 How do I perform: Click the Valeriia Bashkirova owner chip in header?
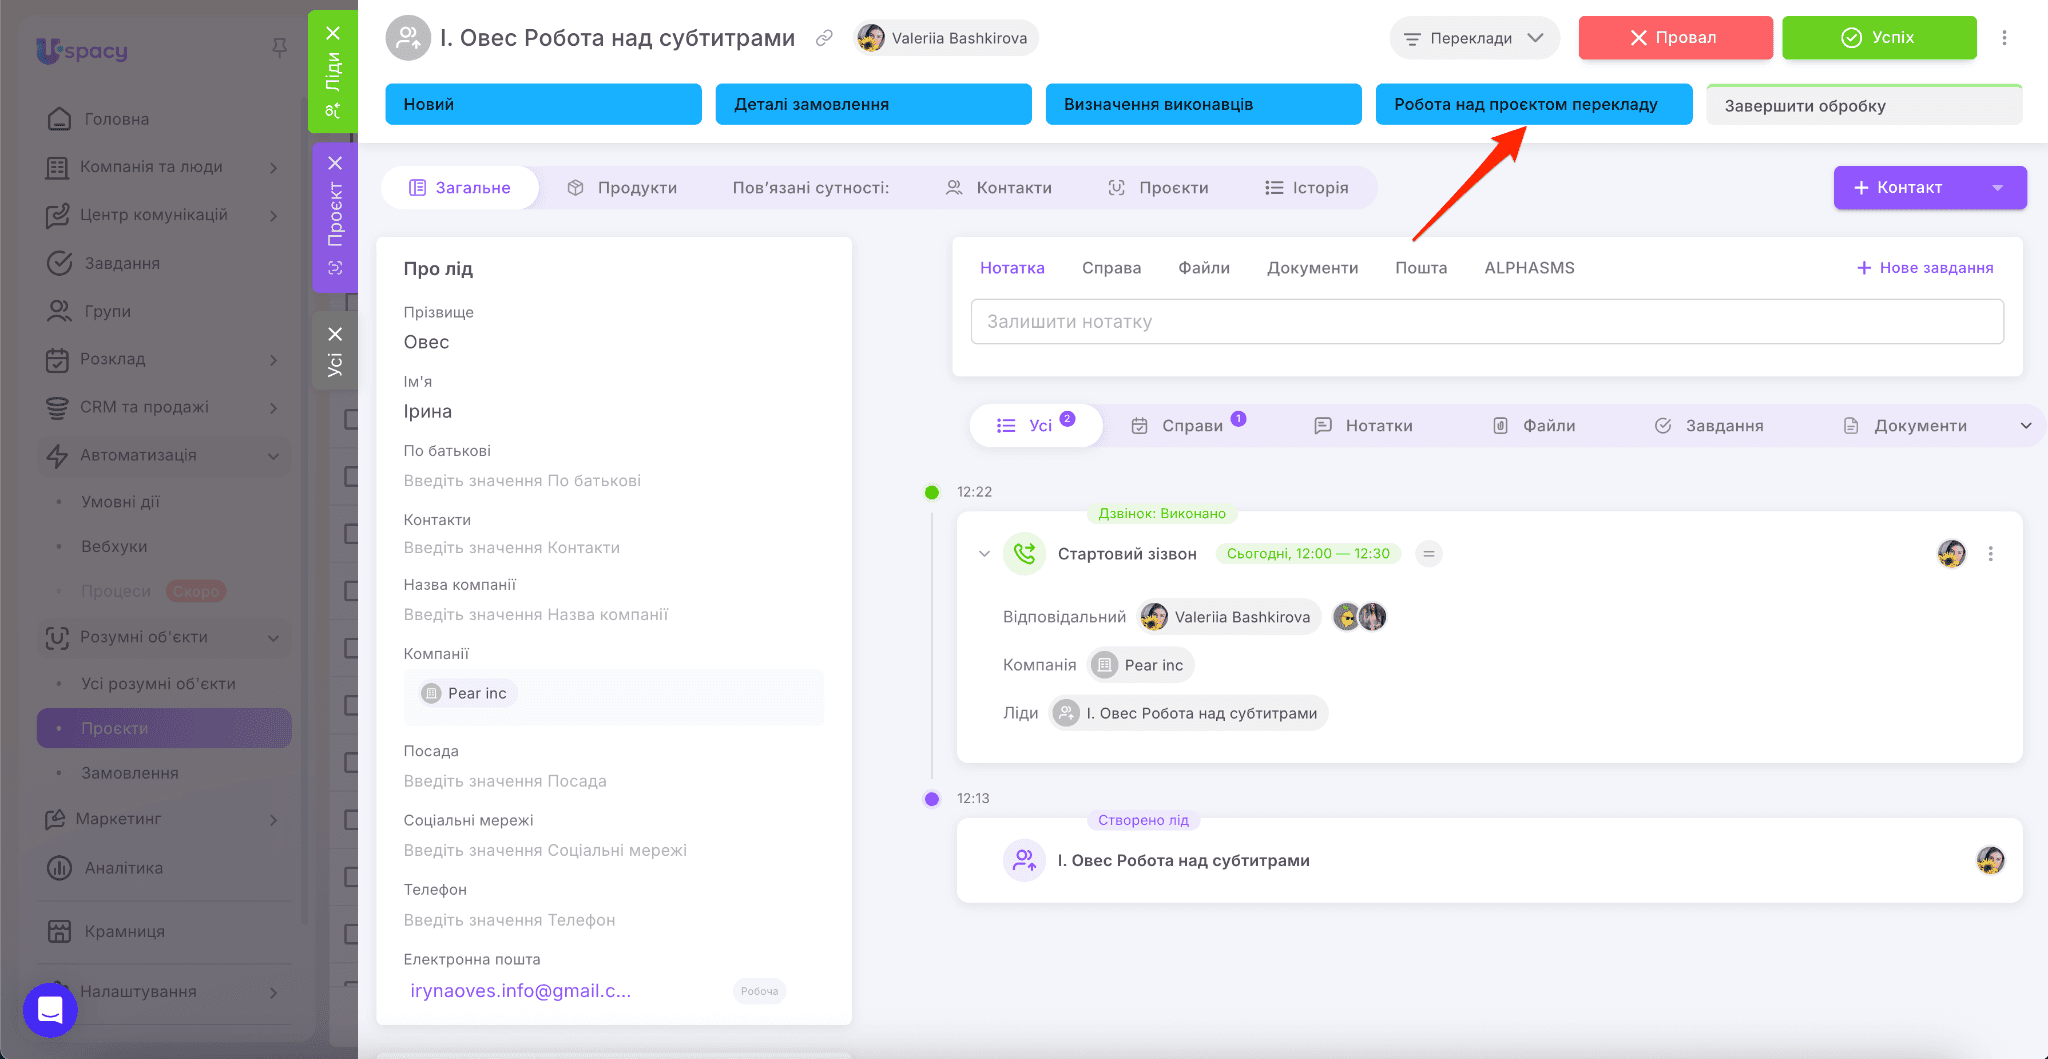946,38
